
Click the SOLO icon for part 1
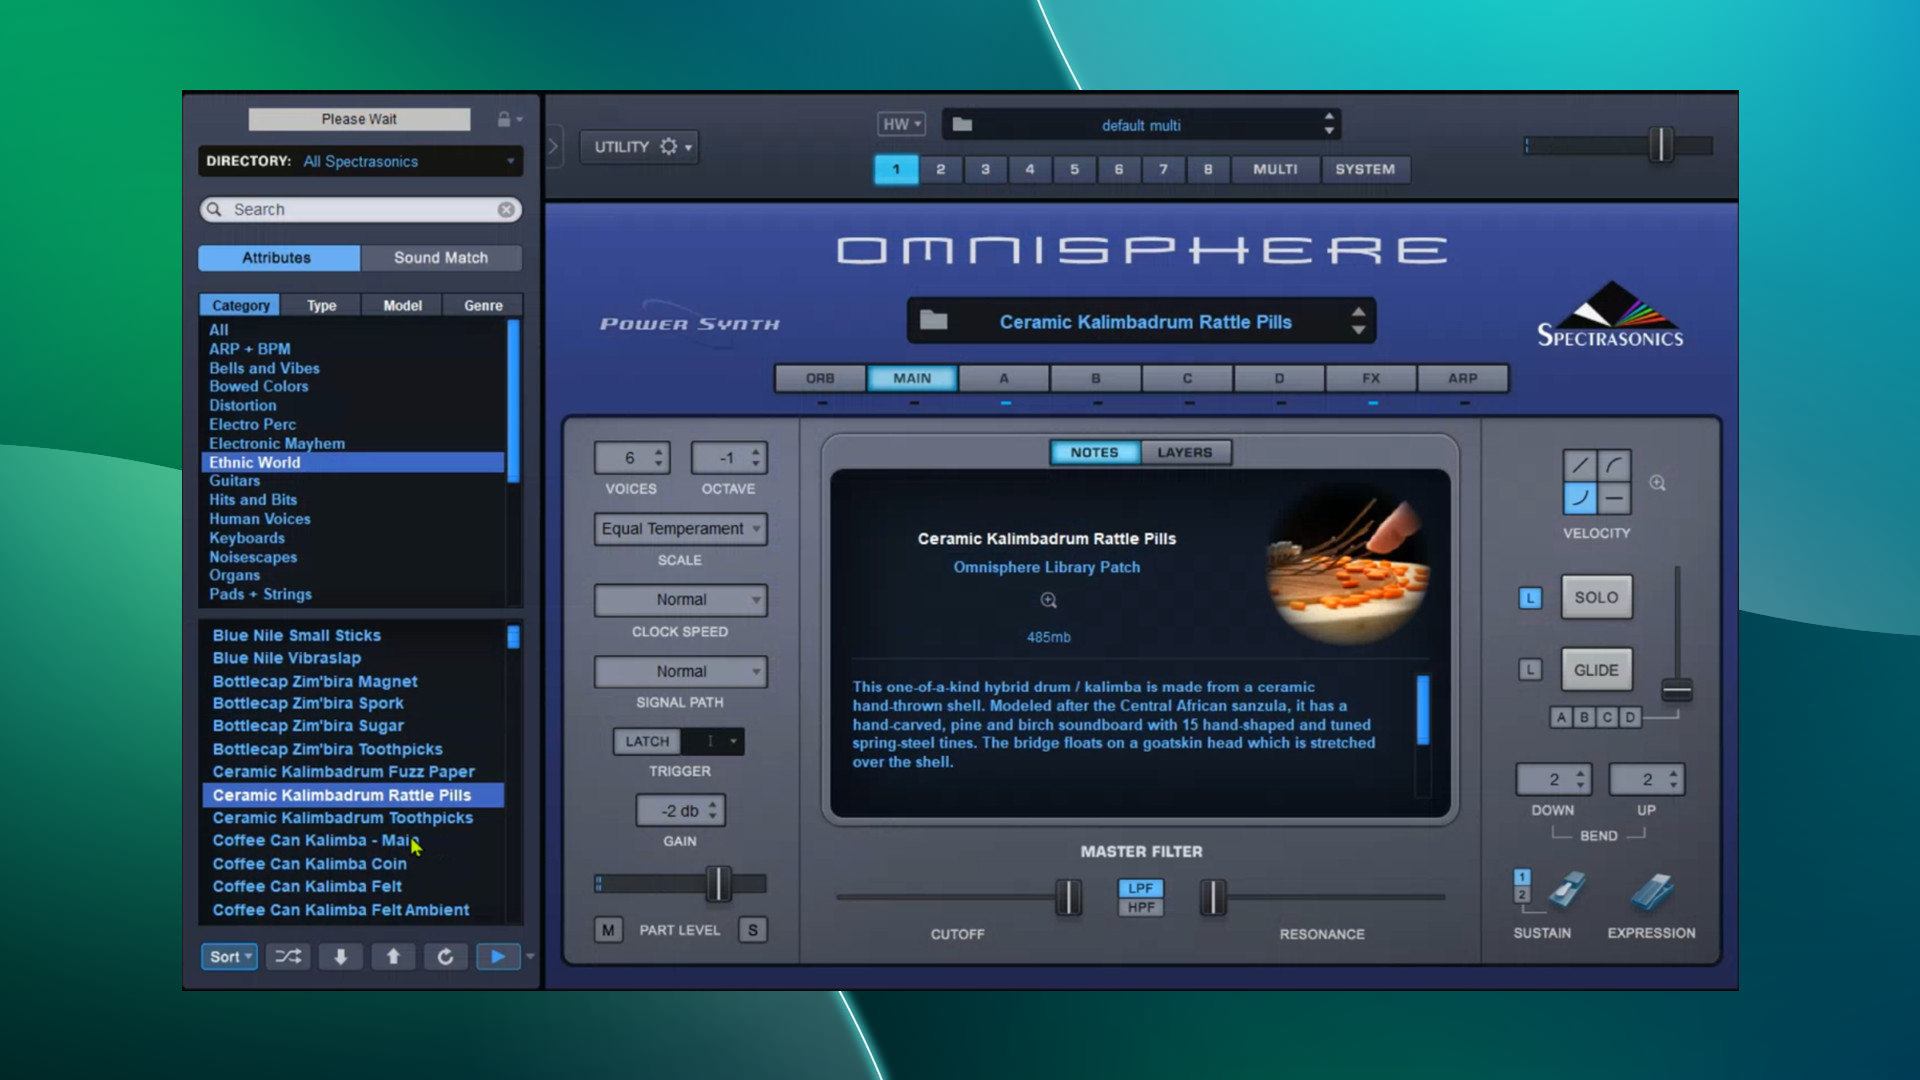pos(1596,597)
